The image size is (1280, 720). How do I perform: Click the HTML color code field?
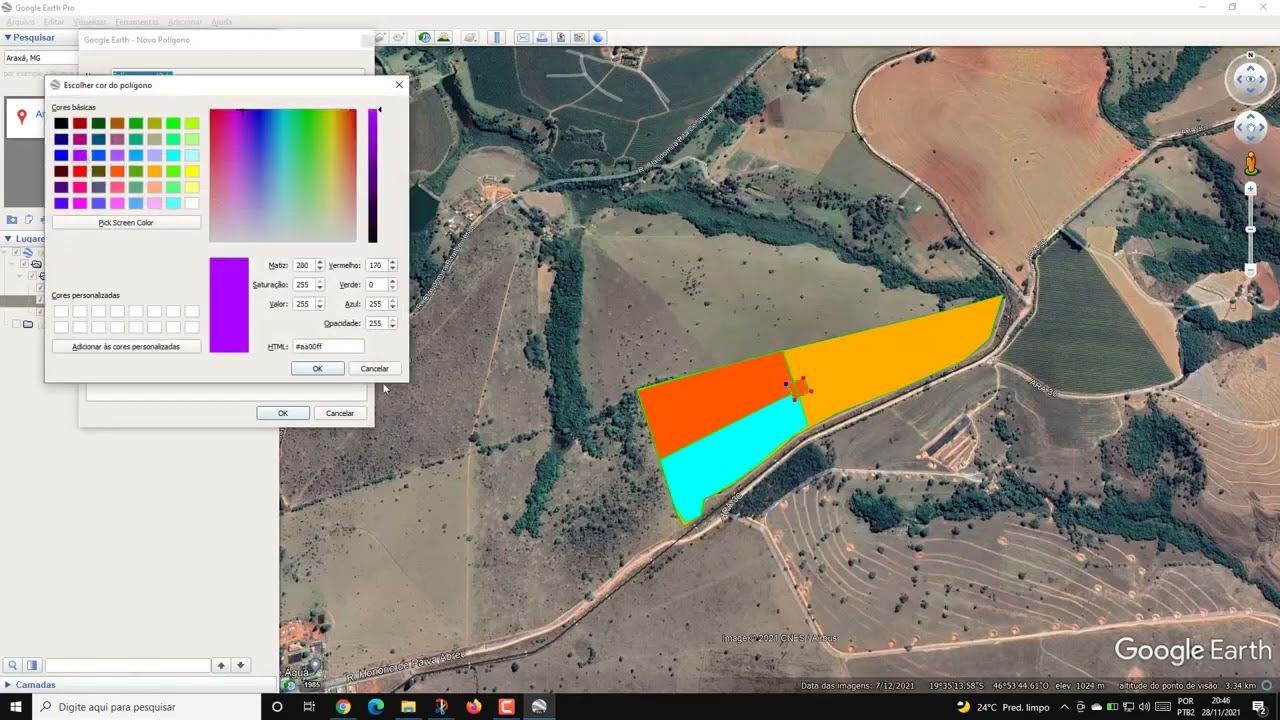[328, 346]
